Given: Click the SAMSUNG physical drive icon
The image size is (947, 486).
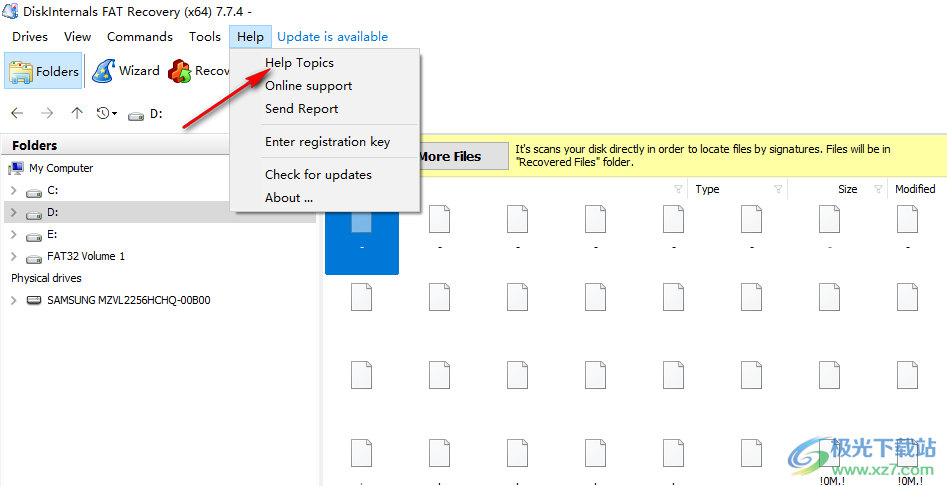Looking at the screenshot, I should (x=34, y=300).
